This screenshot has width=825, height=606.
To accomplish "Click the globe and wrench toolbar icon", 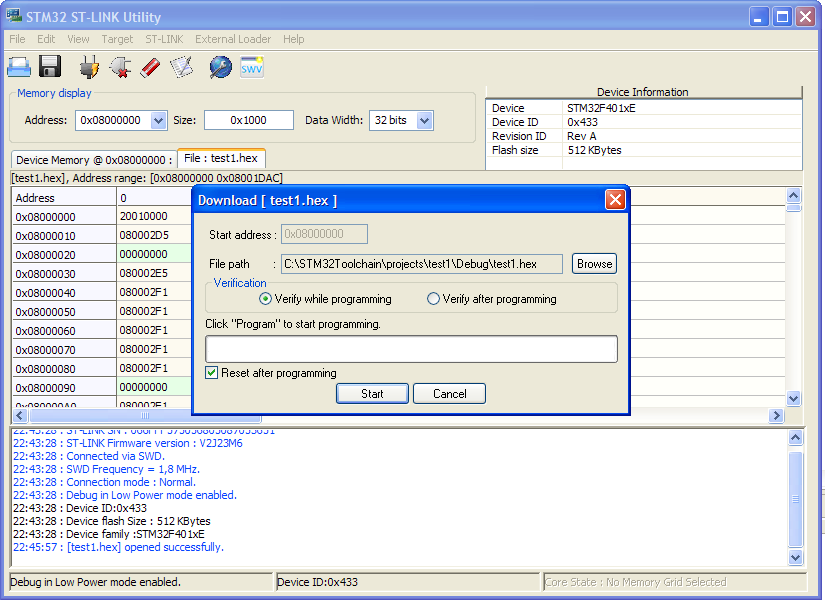I will (220, 67).
